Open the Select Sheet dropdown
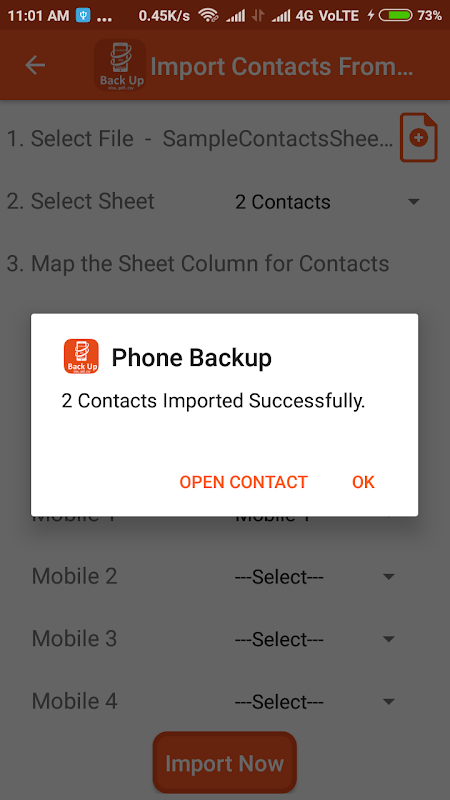450x800 pixels. (x=327, y=202)
